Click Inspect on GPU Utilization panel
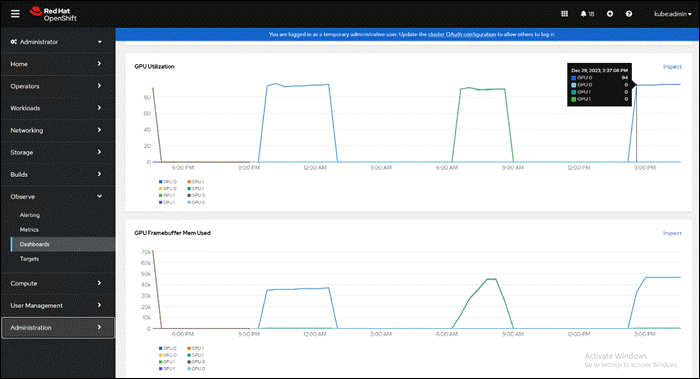Viewport: 700px width, 379px height. [x=672, y=67]
